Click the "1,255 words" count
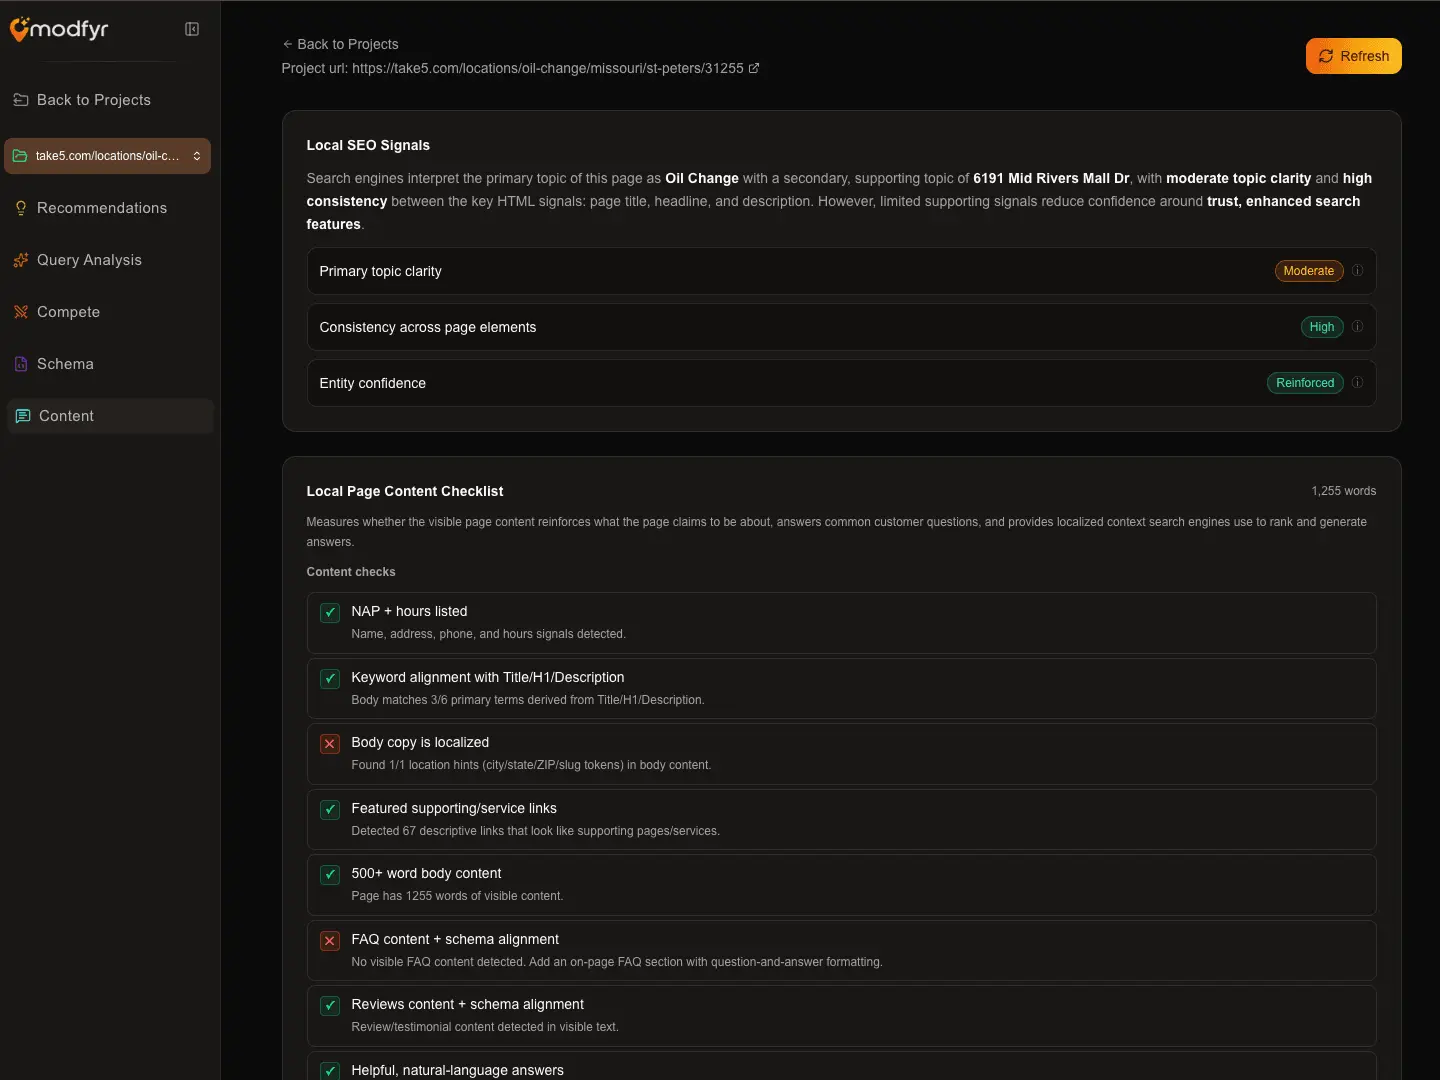 [x=1344, y=491]
